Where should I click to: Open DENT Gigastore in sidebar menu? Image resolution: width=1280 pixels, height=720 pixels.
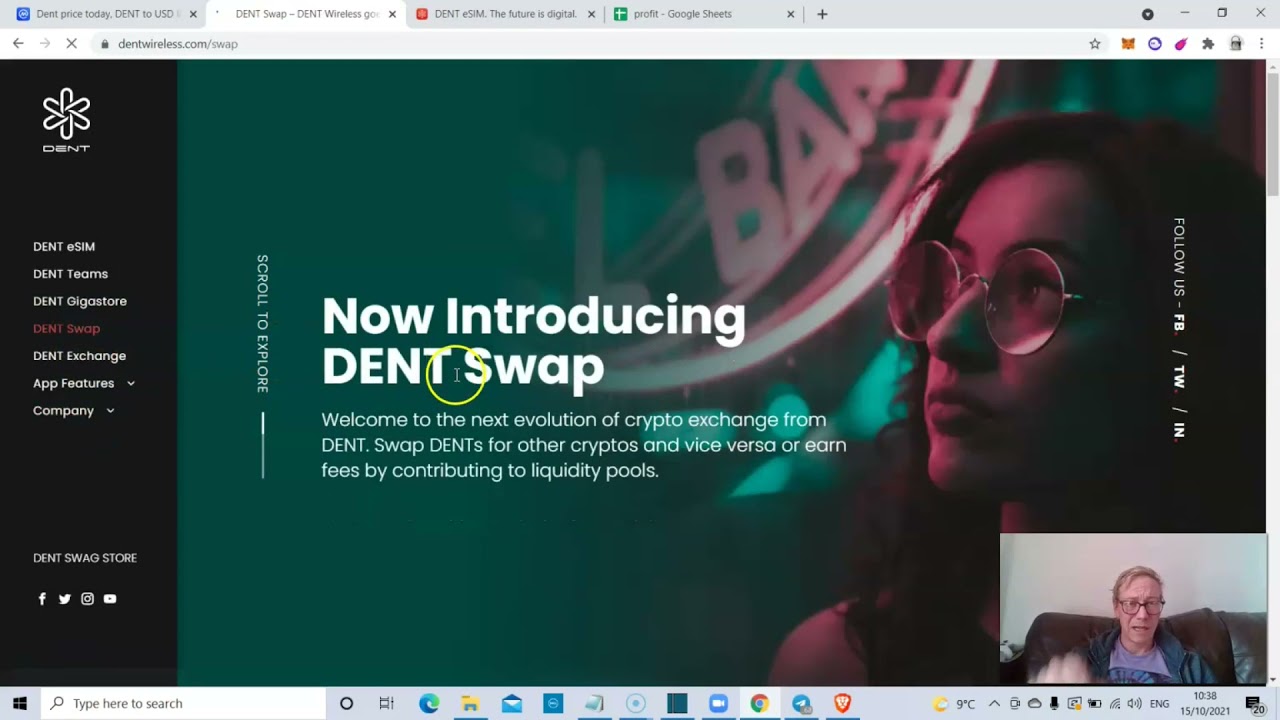[80, 301]
